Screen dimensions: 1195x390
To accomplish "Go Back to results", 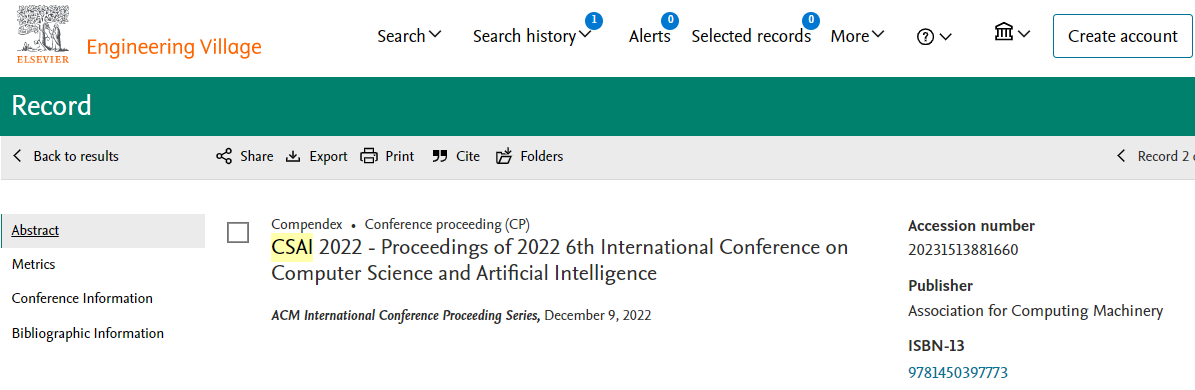I will pos(66,156).
